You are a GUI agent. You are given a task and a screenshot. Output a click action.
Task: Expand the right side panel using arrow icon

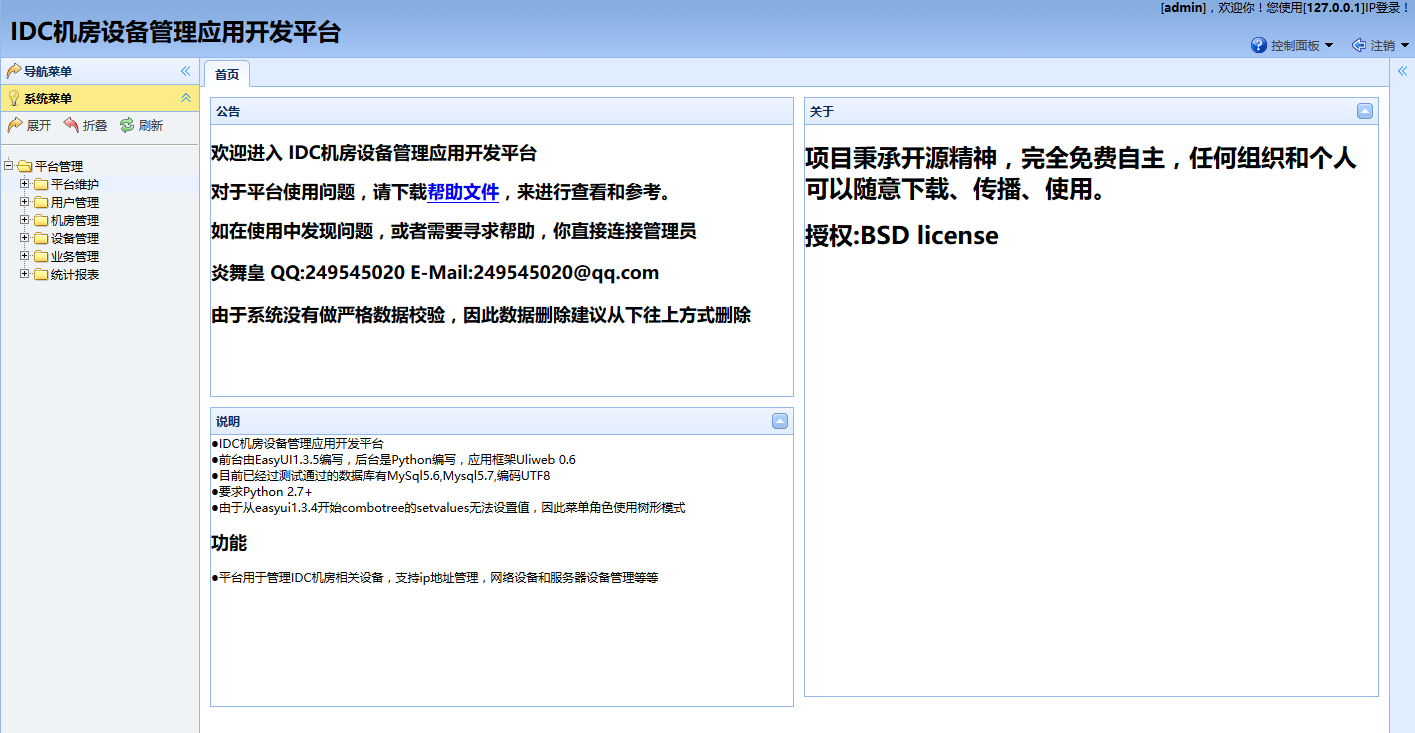[x=1402, y=72]
